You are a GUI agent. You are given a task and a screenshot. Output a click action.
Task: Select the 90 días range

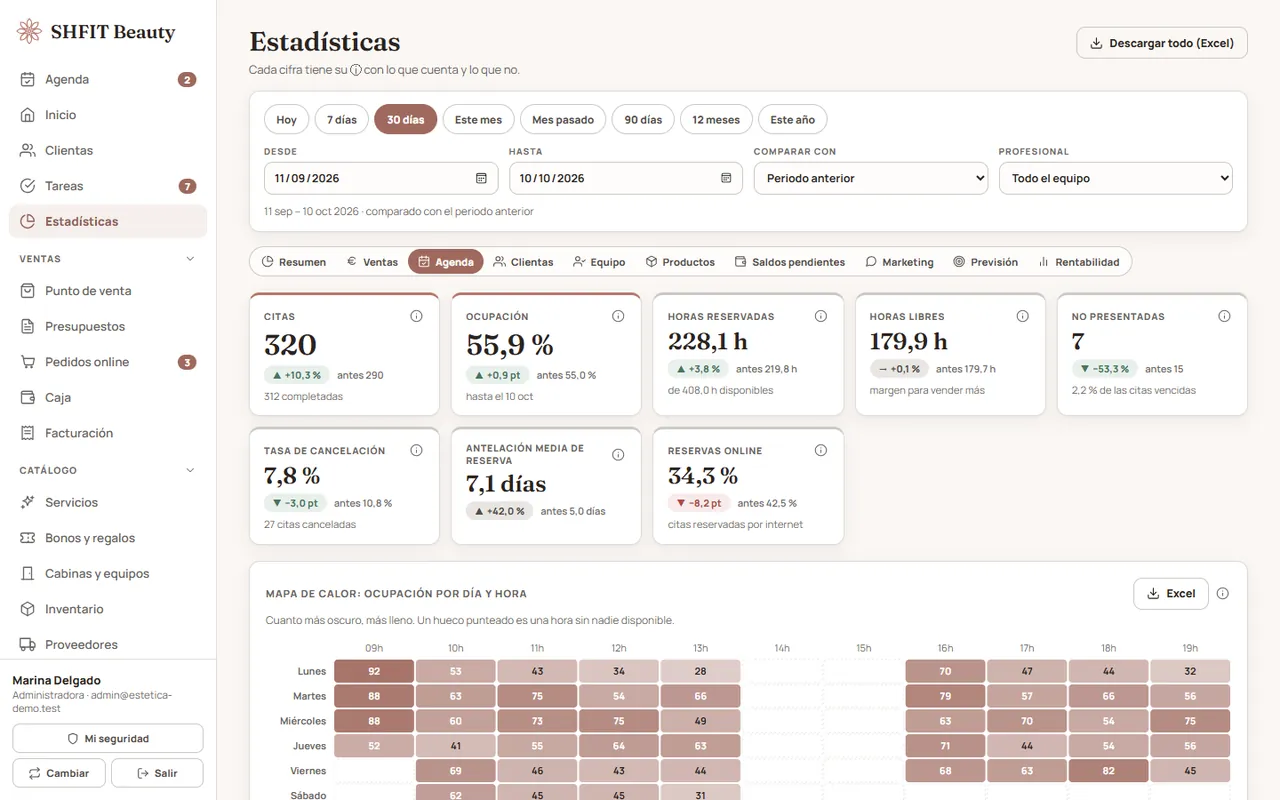[x=643, y=119]
